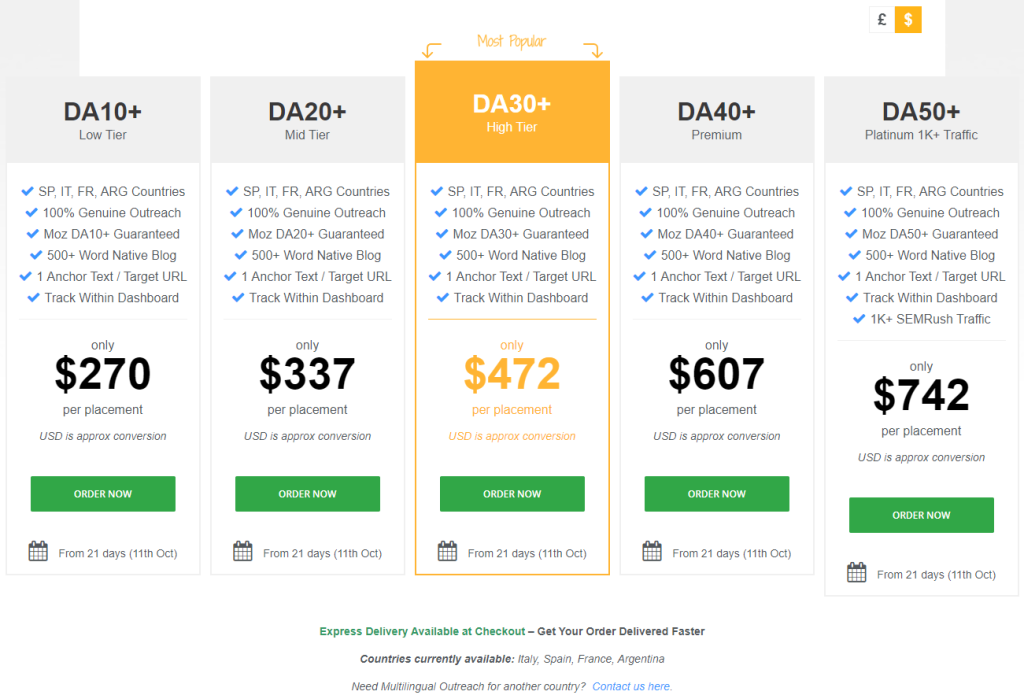Order the DA30+ High Tier package
This screenshot has width=1024, height=695.
pyautogui.click(x=512, y=494)
